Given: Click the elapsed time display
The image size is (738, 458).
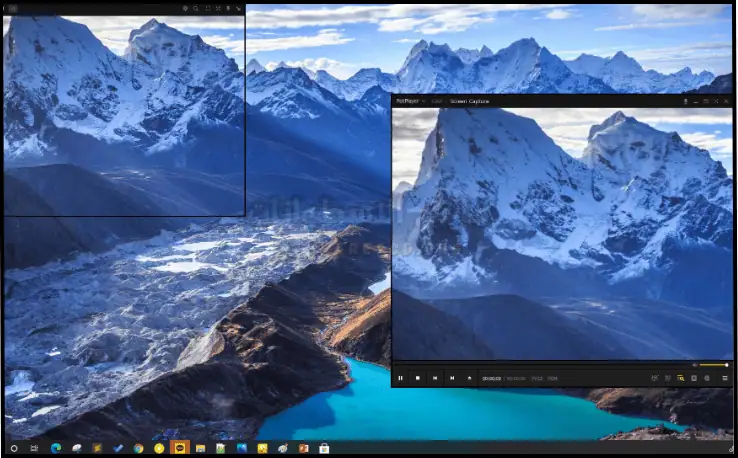Looking at the screenshot, I should [491, 379].
